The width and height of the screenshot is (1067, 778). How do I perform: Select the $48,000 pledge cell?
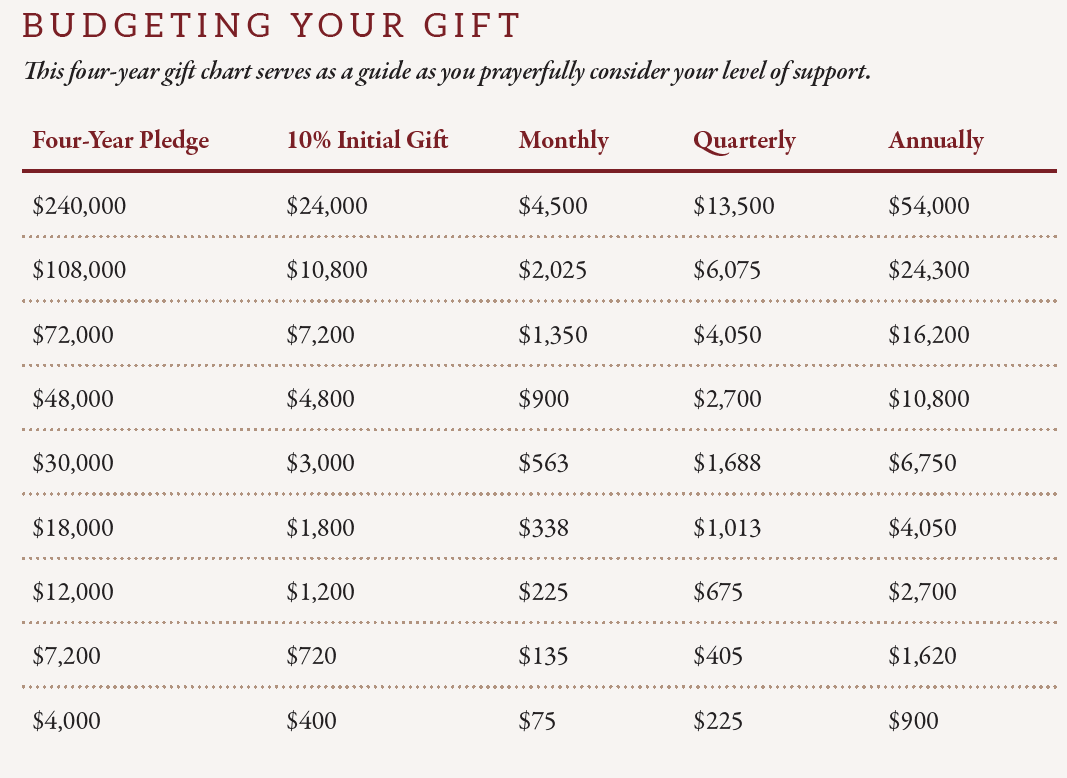click(73, 399)
